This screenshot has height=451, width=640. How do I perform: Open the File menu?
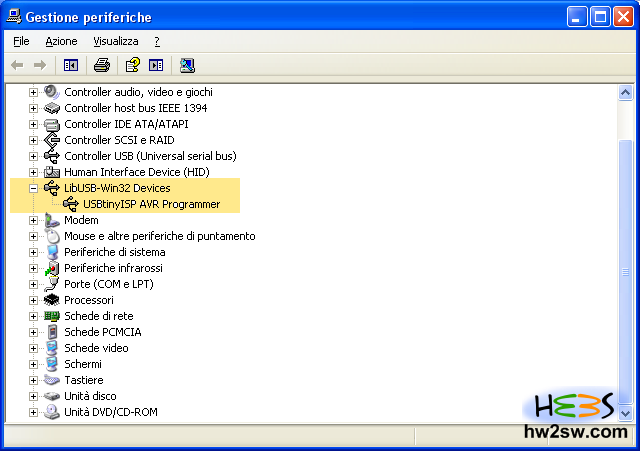[x=22, y=41]
